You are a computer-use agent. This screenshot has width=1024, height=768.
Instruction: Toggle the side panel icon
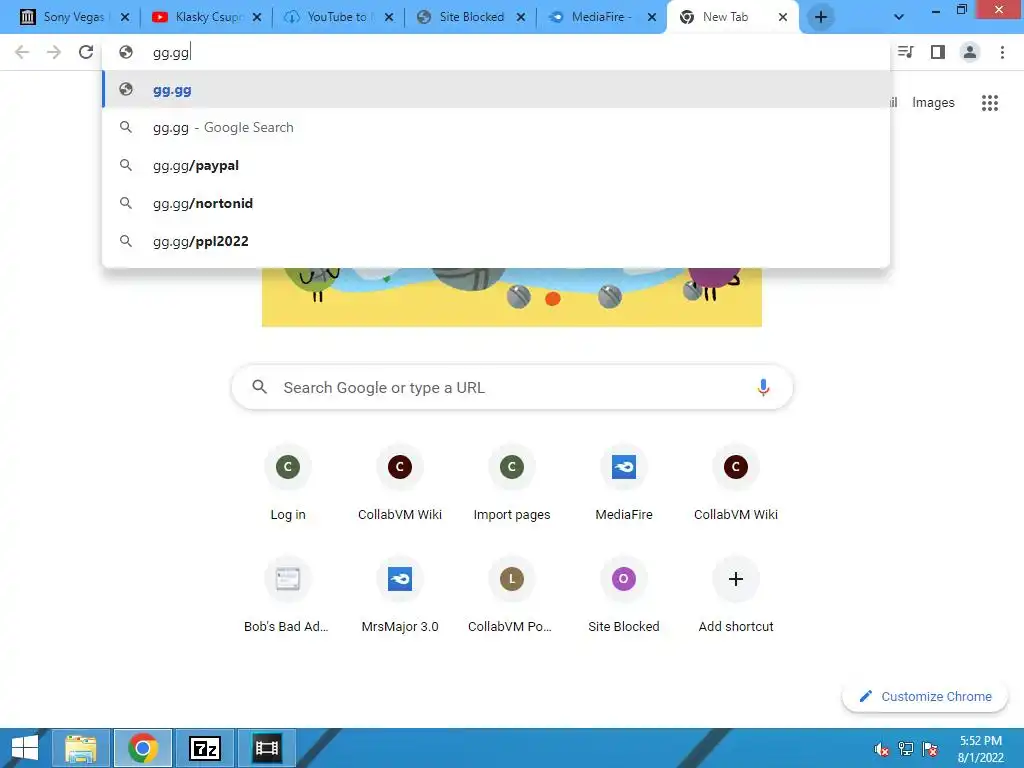click(x=938, y=52)
